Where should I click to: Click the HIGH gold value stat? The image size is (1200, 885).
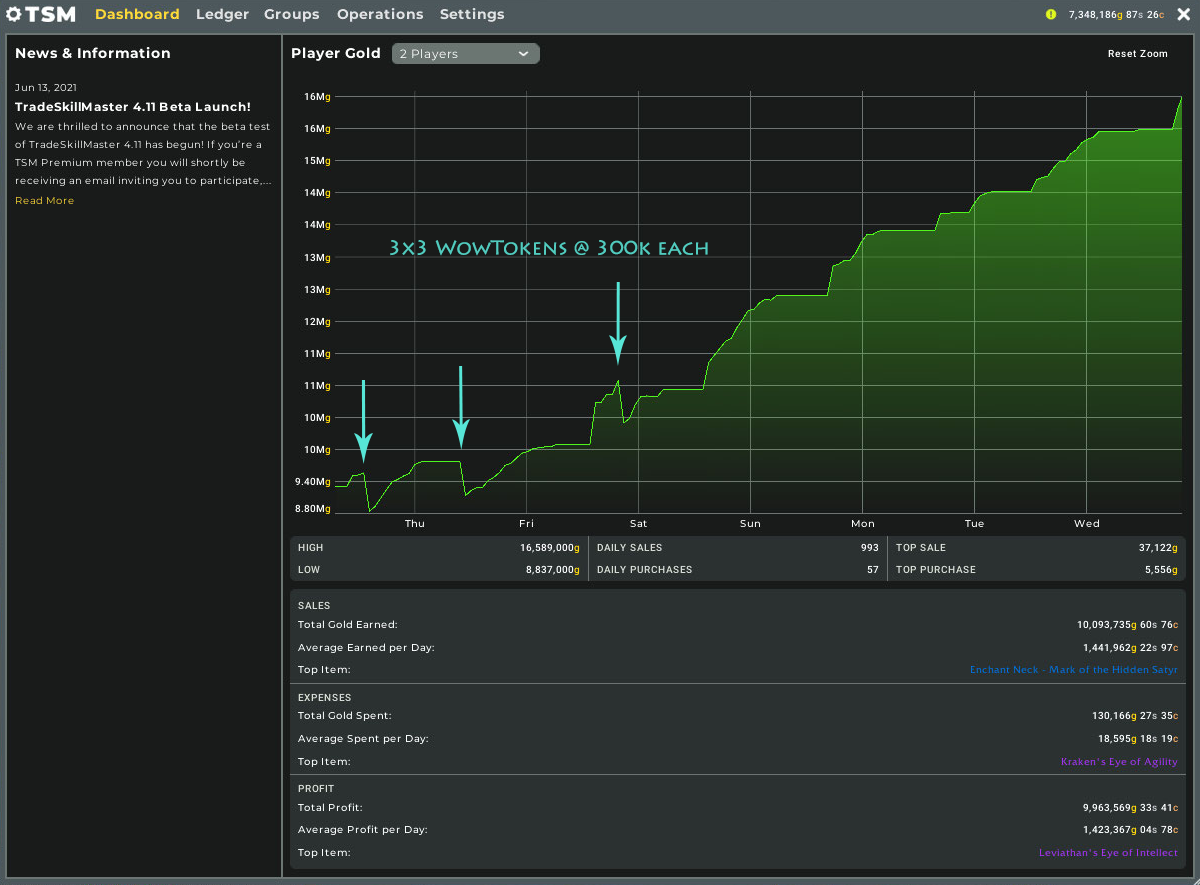coord(549,548)
